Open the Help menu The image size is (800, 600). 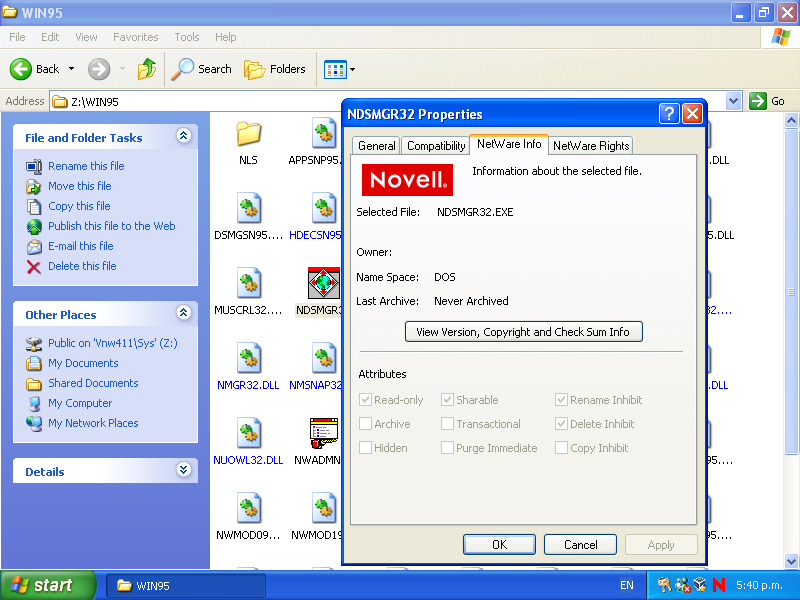pos(226,37)
